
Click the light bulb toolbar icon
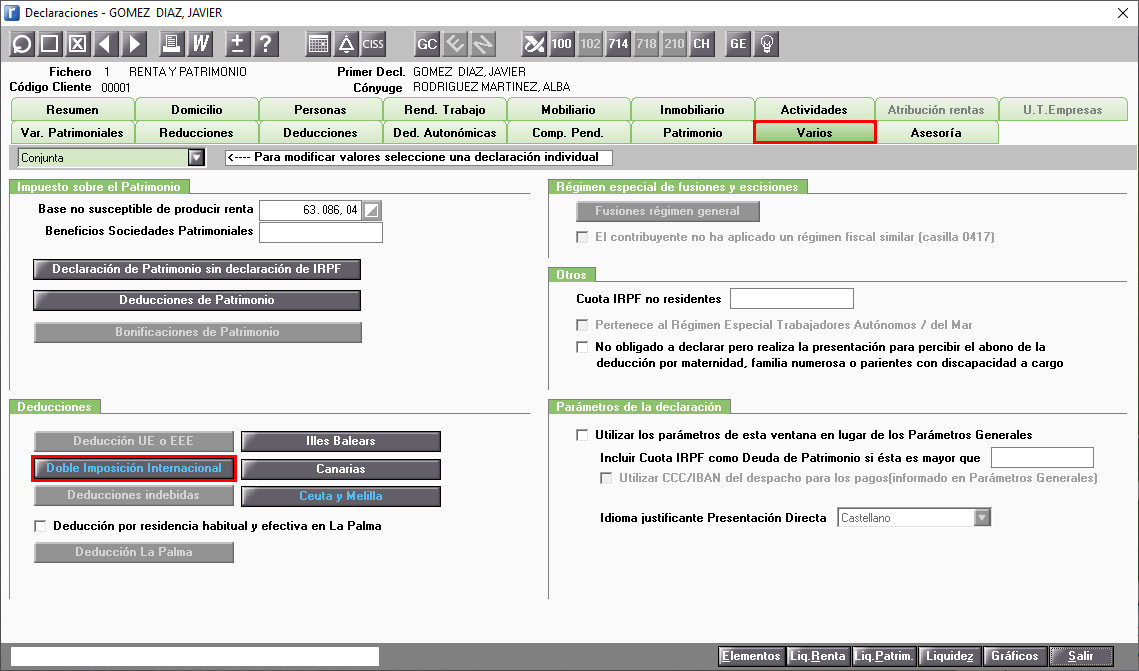[x=766, y=44]
